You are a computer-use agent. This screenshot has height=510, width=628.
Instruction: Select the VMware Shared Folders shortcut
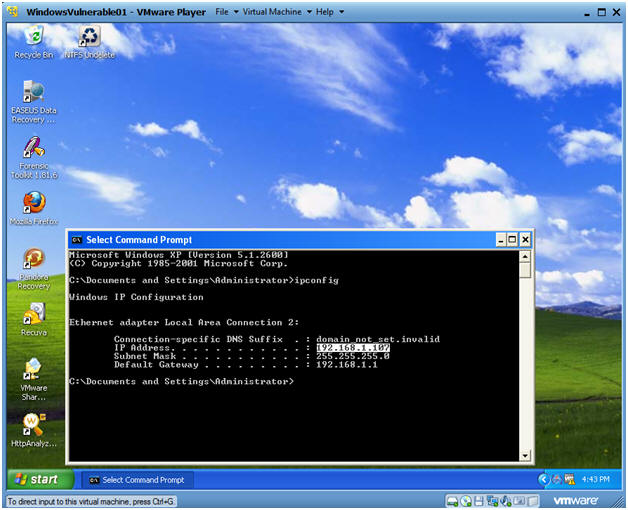pos(34,379)
